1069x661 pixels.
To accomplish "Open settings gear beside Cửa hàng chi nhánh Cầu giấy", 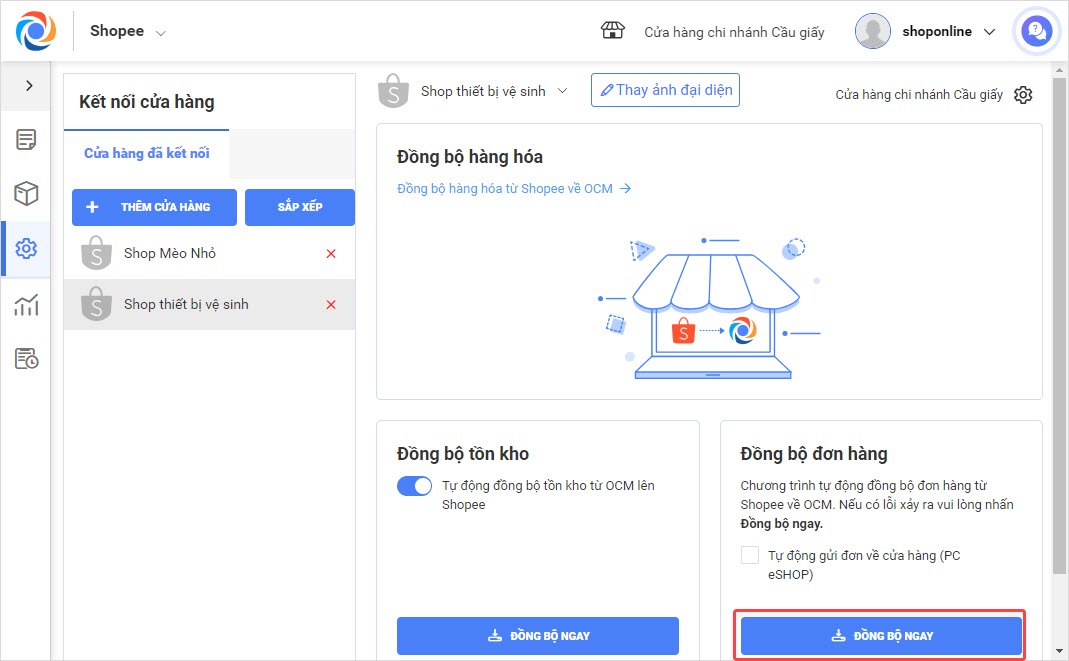I will pos(1023,95).
